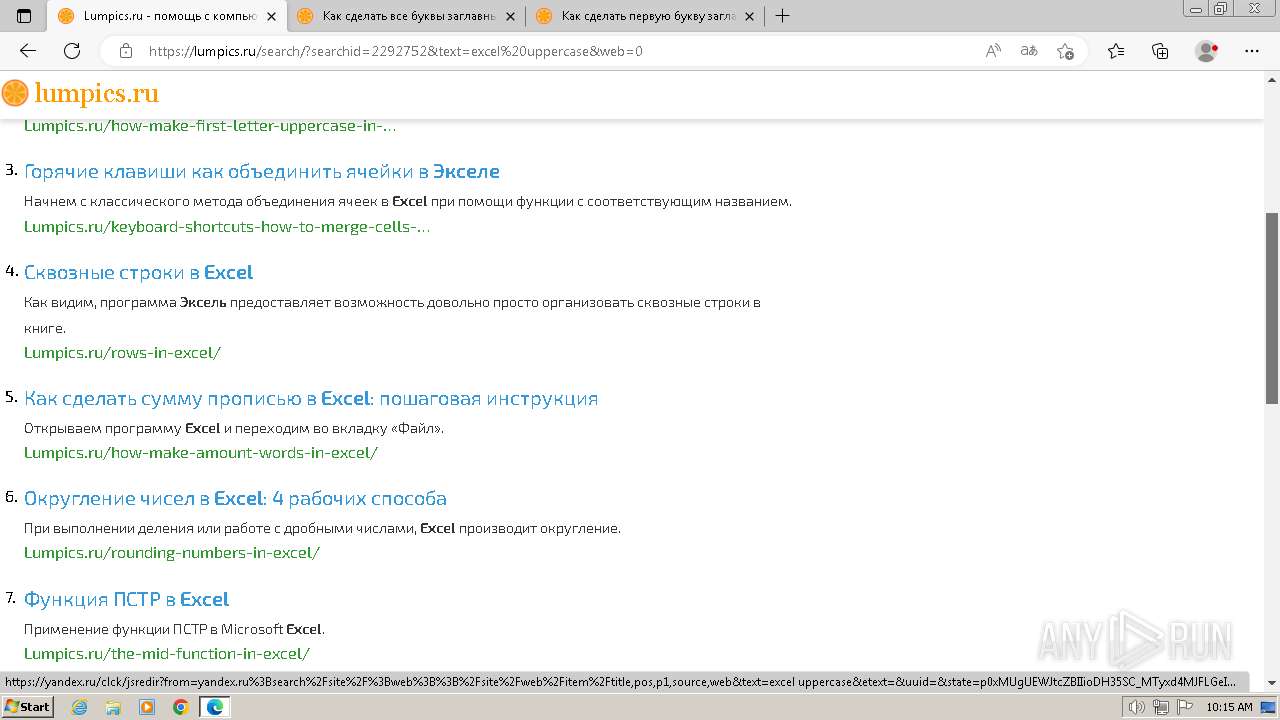This screenshot has height=720, width=1280.
Task: Click the lumpics.ru orange logo
Action: [80, 94]
